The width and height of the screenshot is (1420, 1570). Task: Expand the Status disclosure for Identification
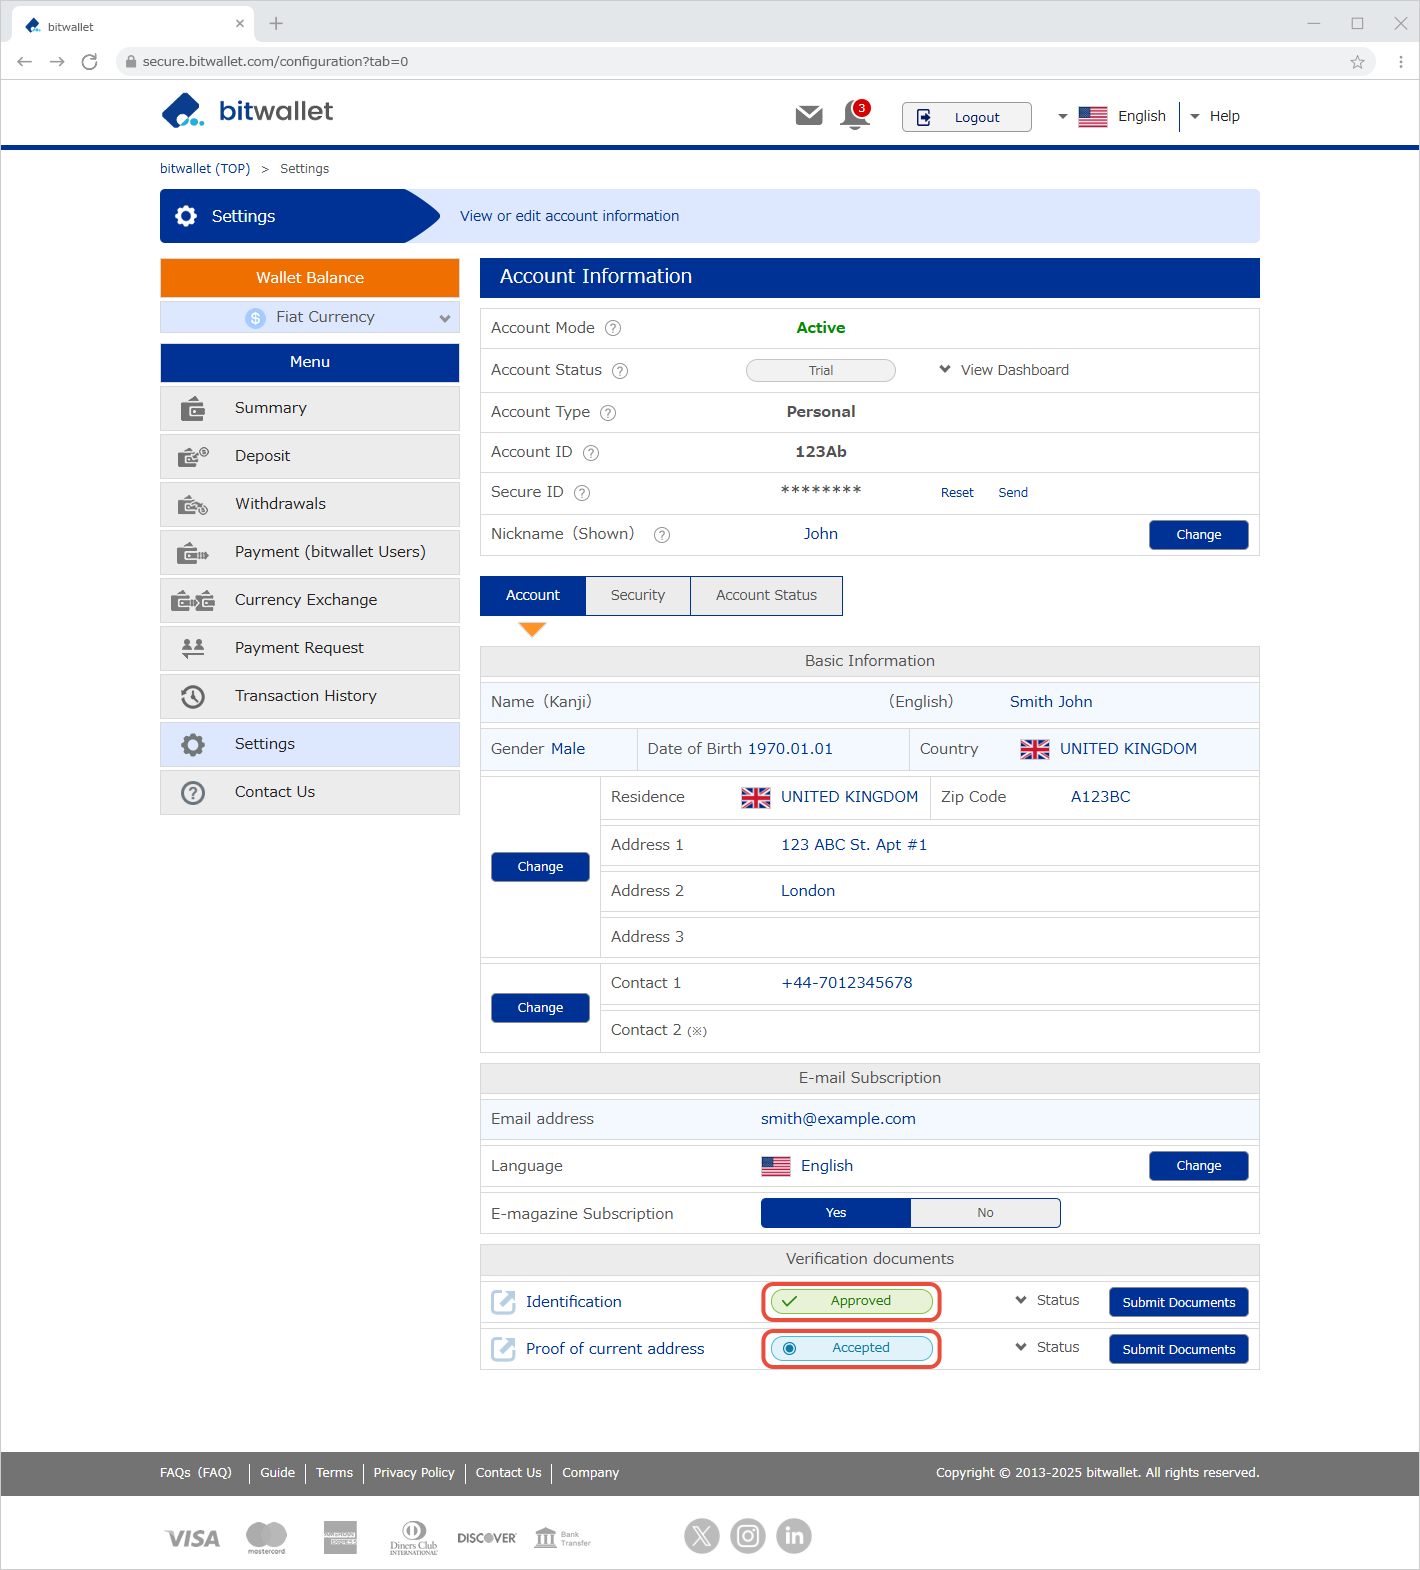(x=1047, y=1300)
